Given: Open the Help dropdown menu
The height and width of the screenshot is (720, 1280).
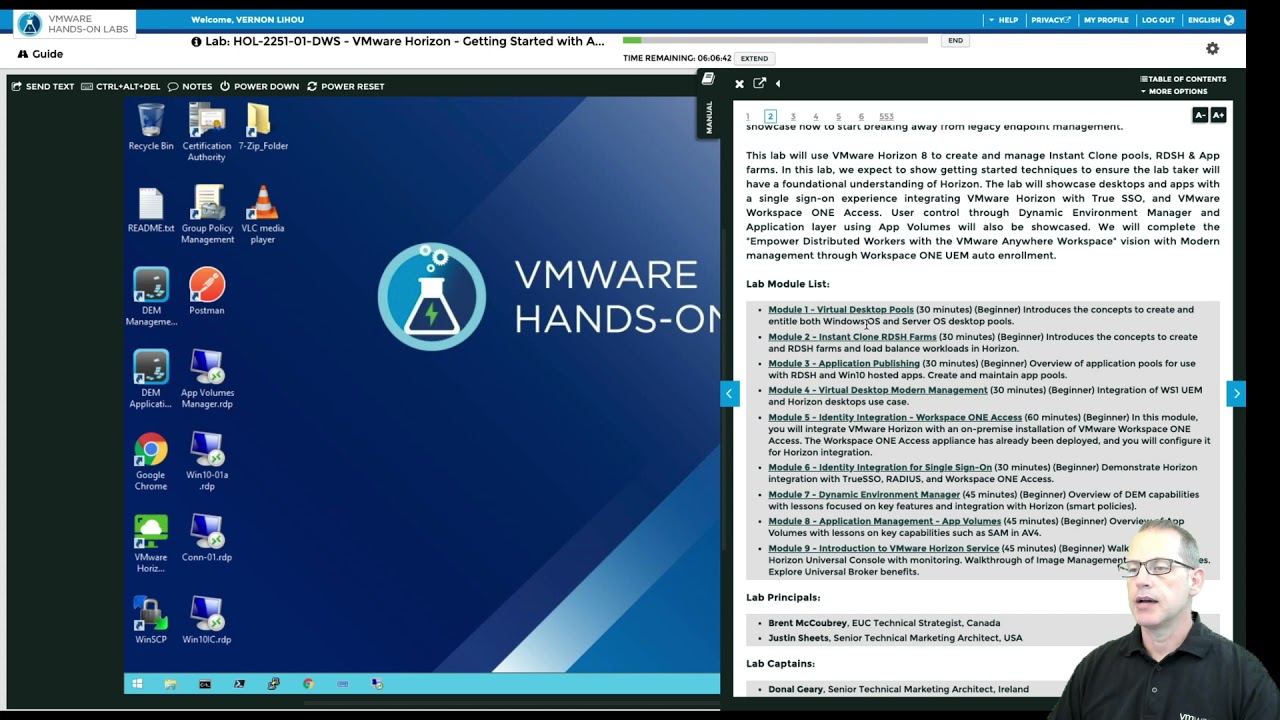Looking at the screenshot, I should [1003, 20].
